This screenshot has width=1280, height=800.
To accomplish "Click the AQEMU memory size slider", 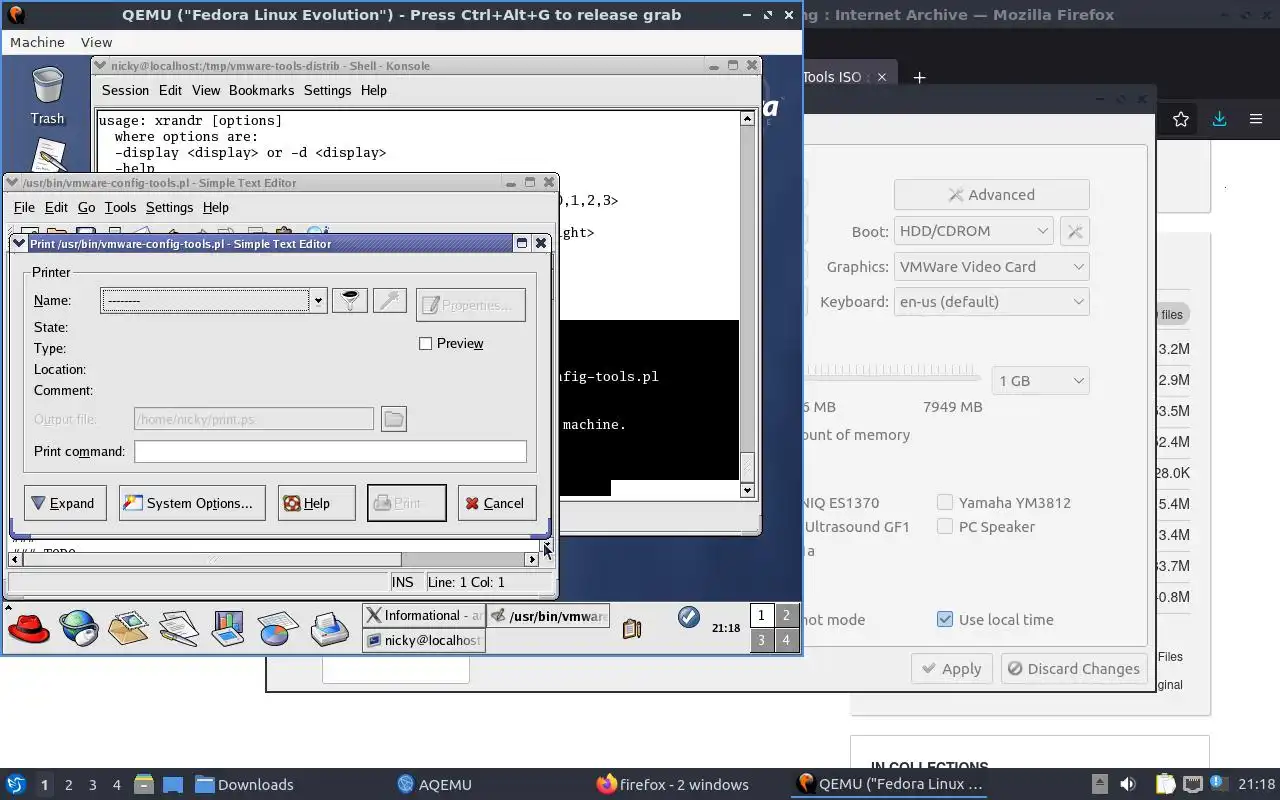I will (893, 380).
